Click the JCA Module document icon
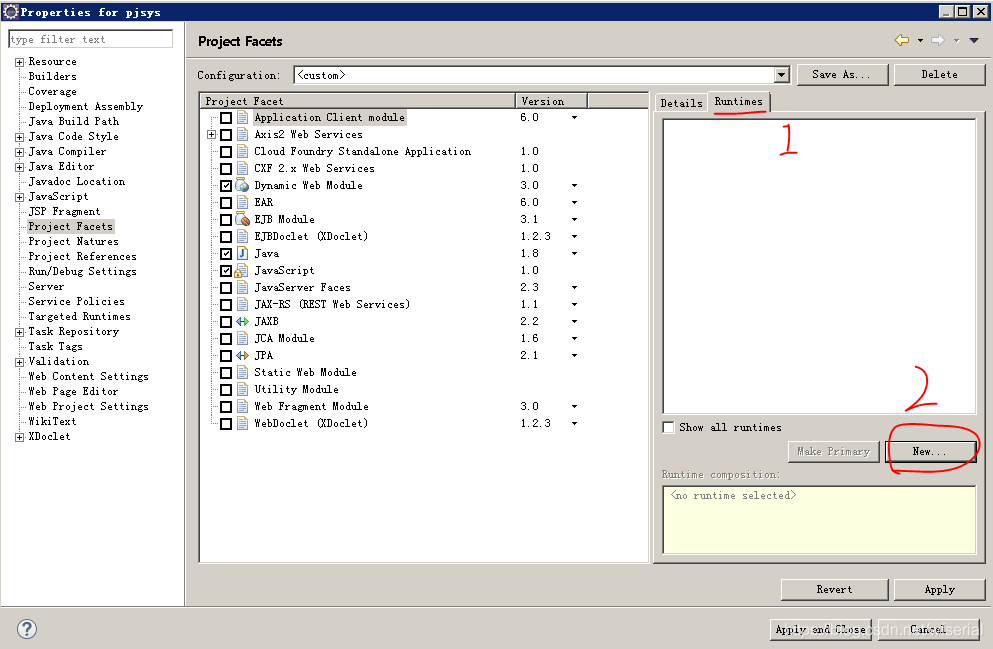Image resolution: width=993 pixels, height=649 pixels. (242, 339)
